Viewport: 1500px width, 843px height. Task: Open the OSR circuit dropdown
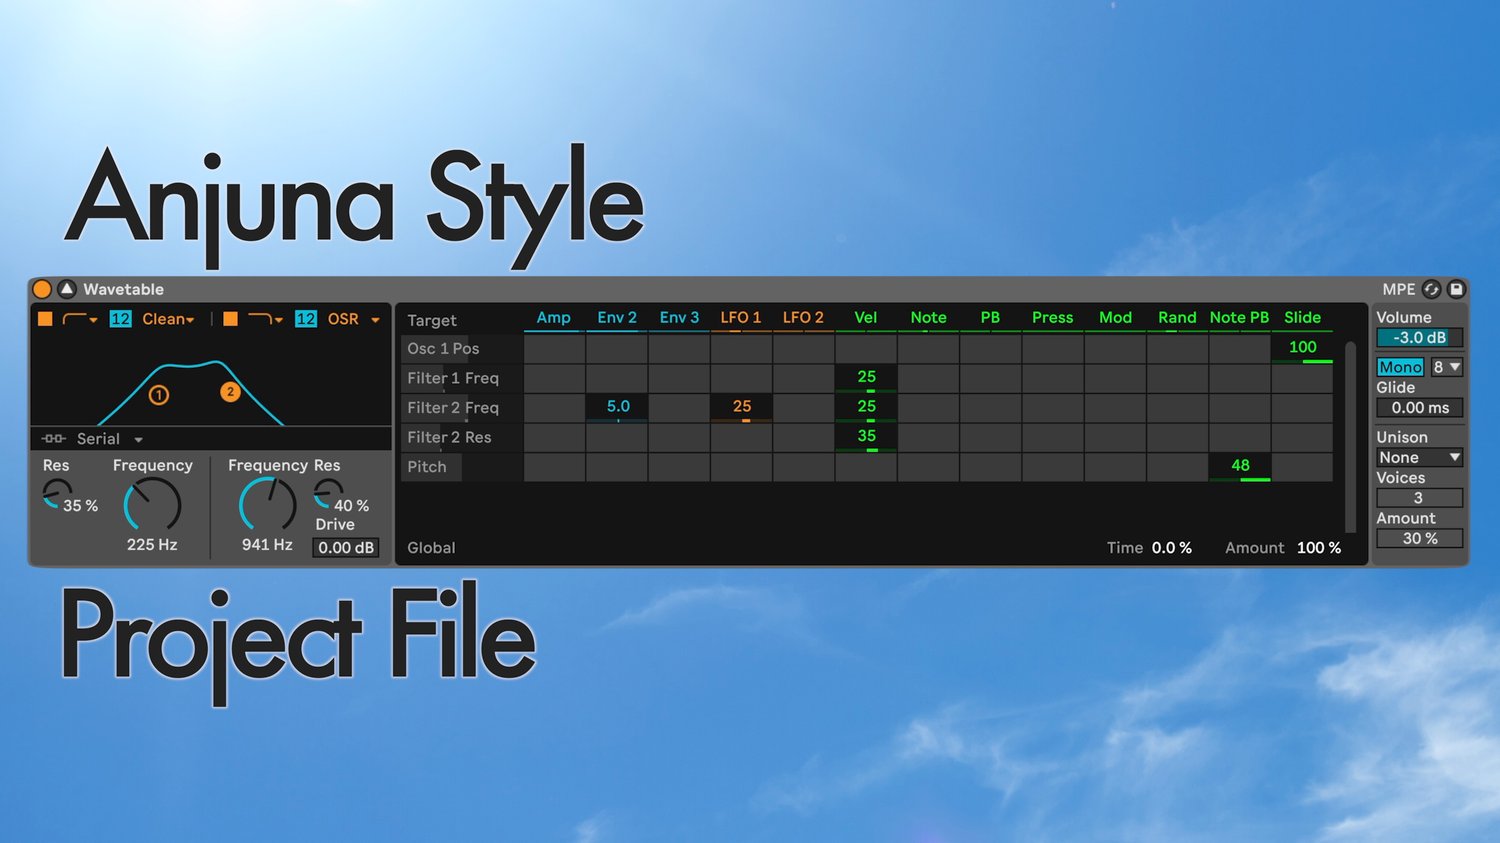tap(354, 319)
